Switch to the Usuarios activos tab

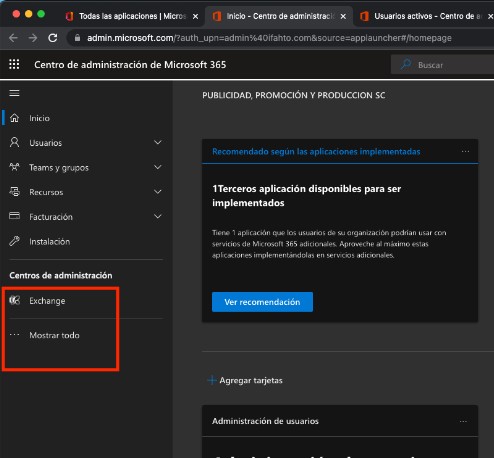pyautogui.click(x=424, y=16)
